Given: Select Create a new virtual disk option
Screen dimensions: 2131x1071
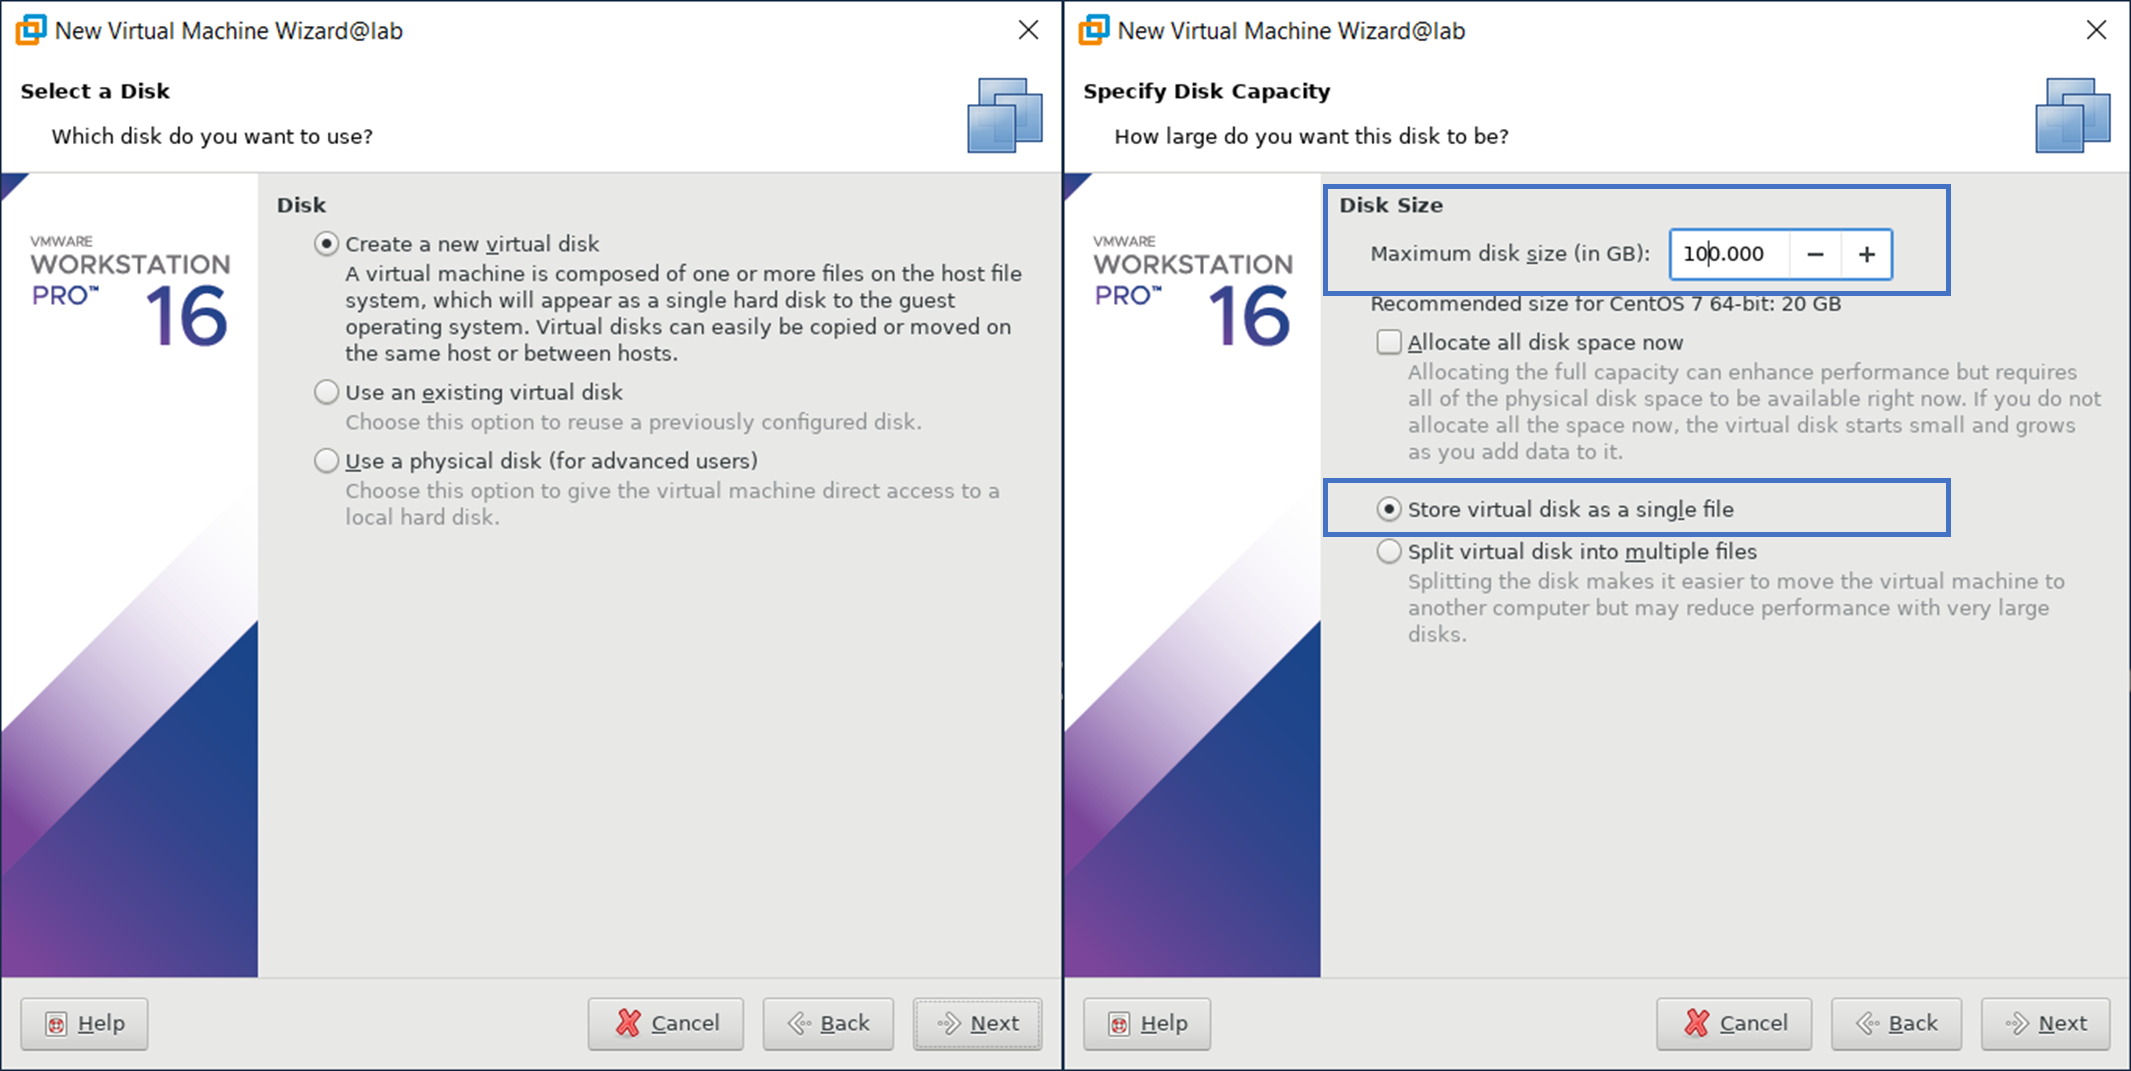Looking at the screenshot, I should click(x=326, y=244).
